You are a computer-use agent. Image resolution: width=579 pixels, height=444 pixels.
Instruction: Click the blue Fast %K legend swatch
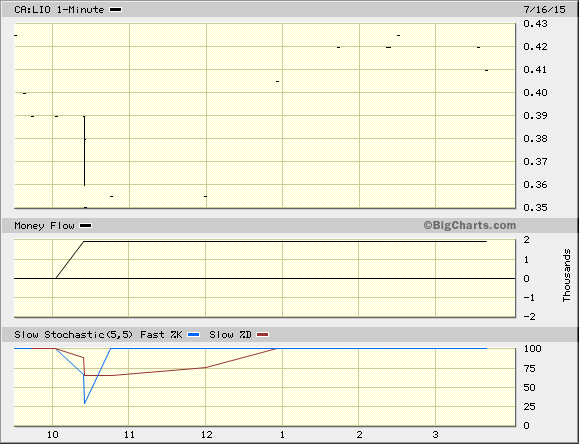pyautogui.click(x=193, y=335)
